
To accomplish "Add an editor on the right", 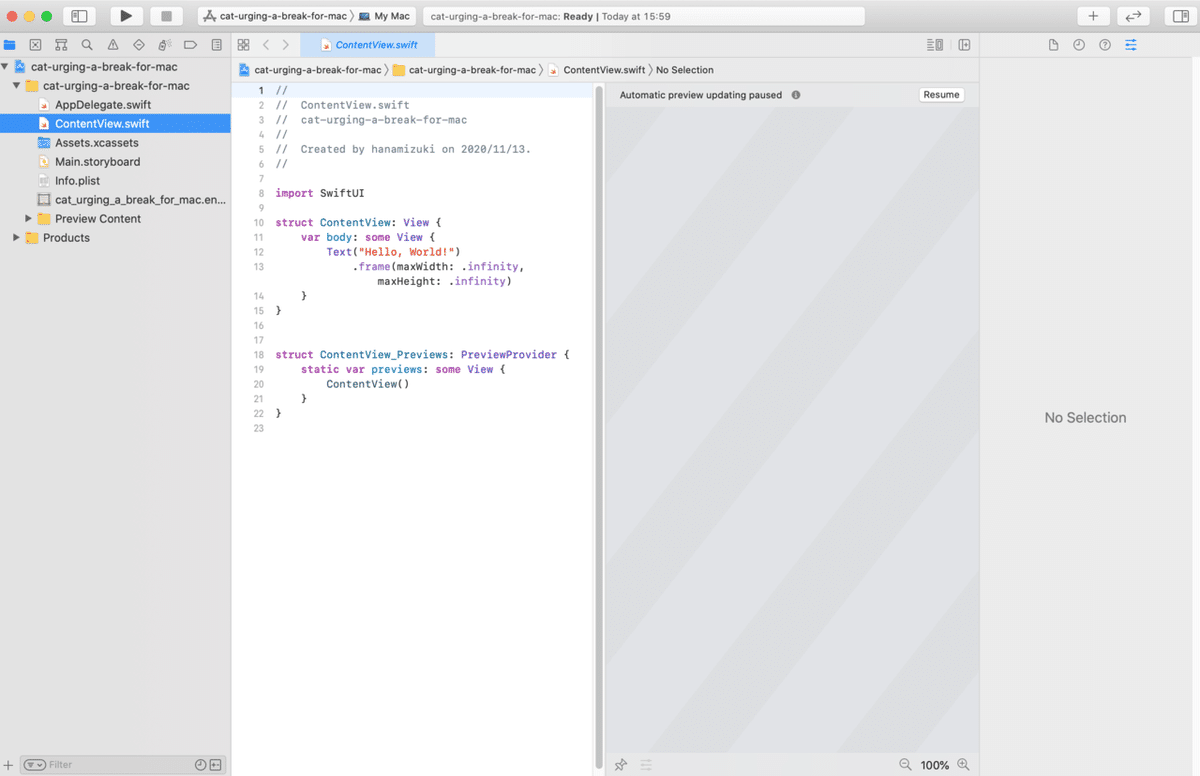I will click(964, 45).
